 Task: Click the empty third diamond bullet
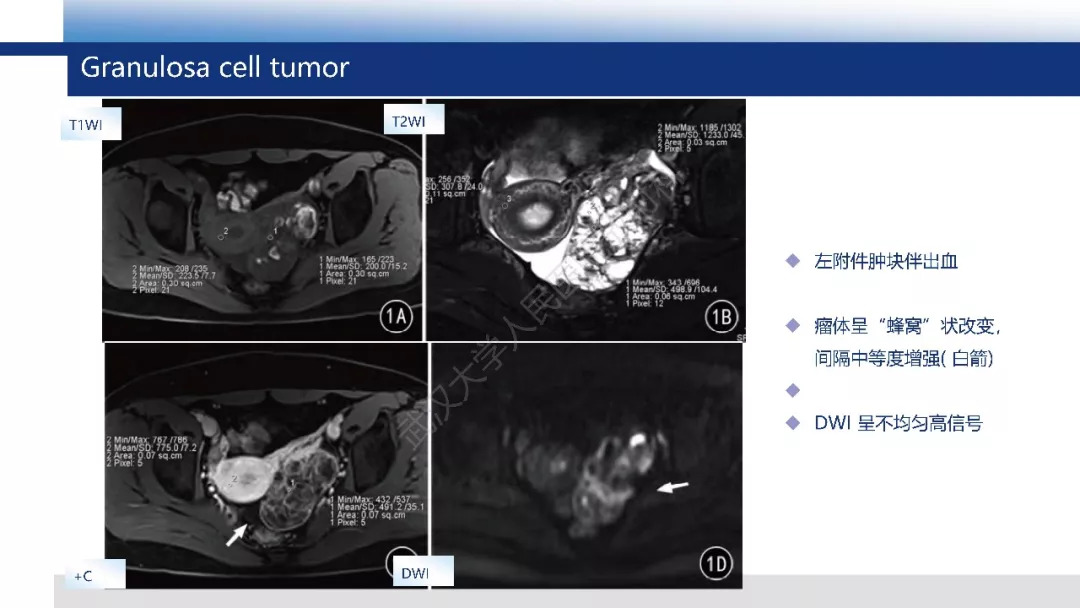(x=793, y=390)
